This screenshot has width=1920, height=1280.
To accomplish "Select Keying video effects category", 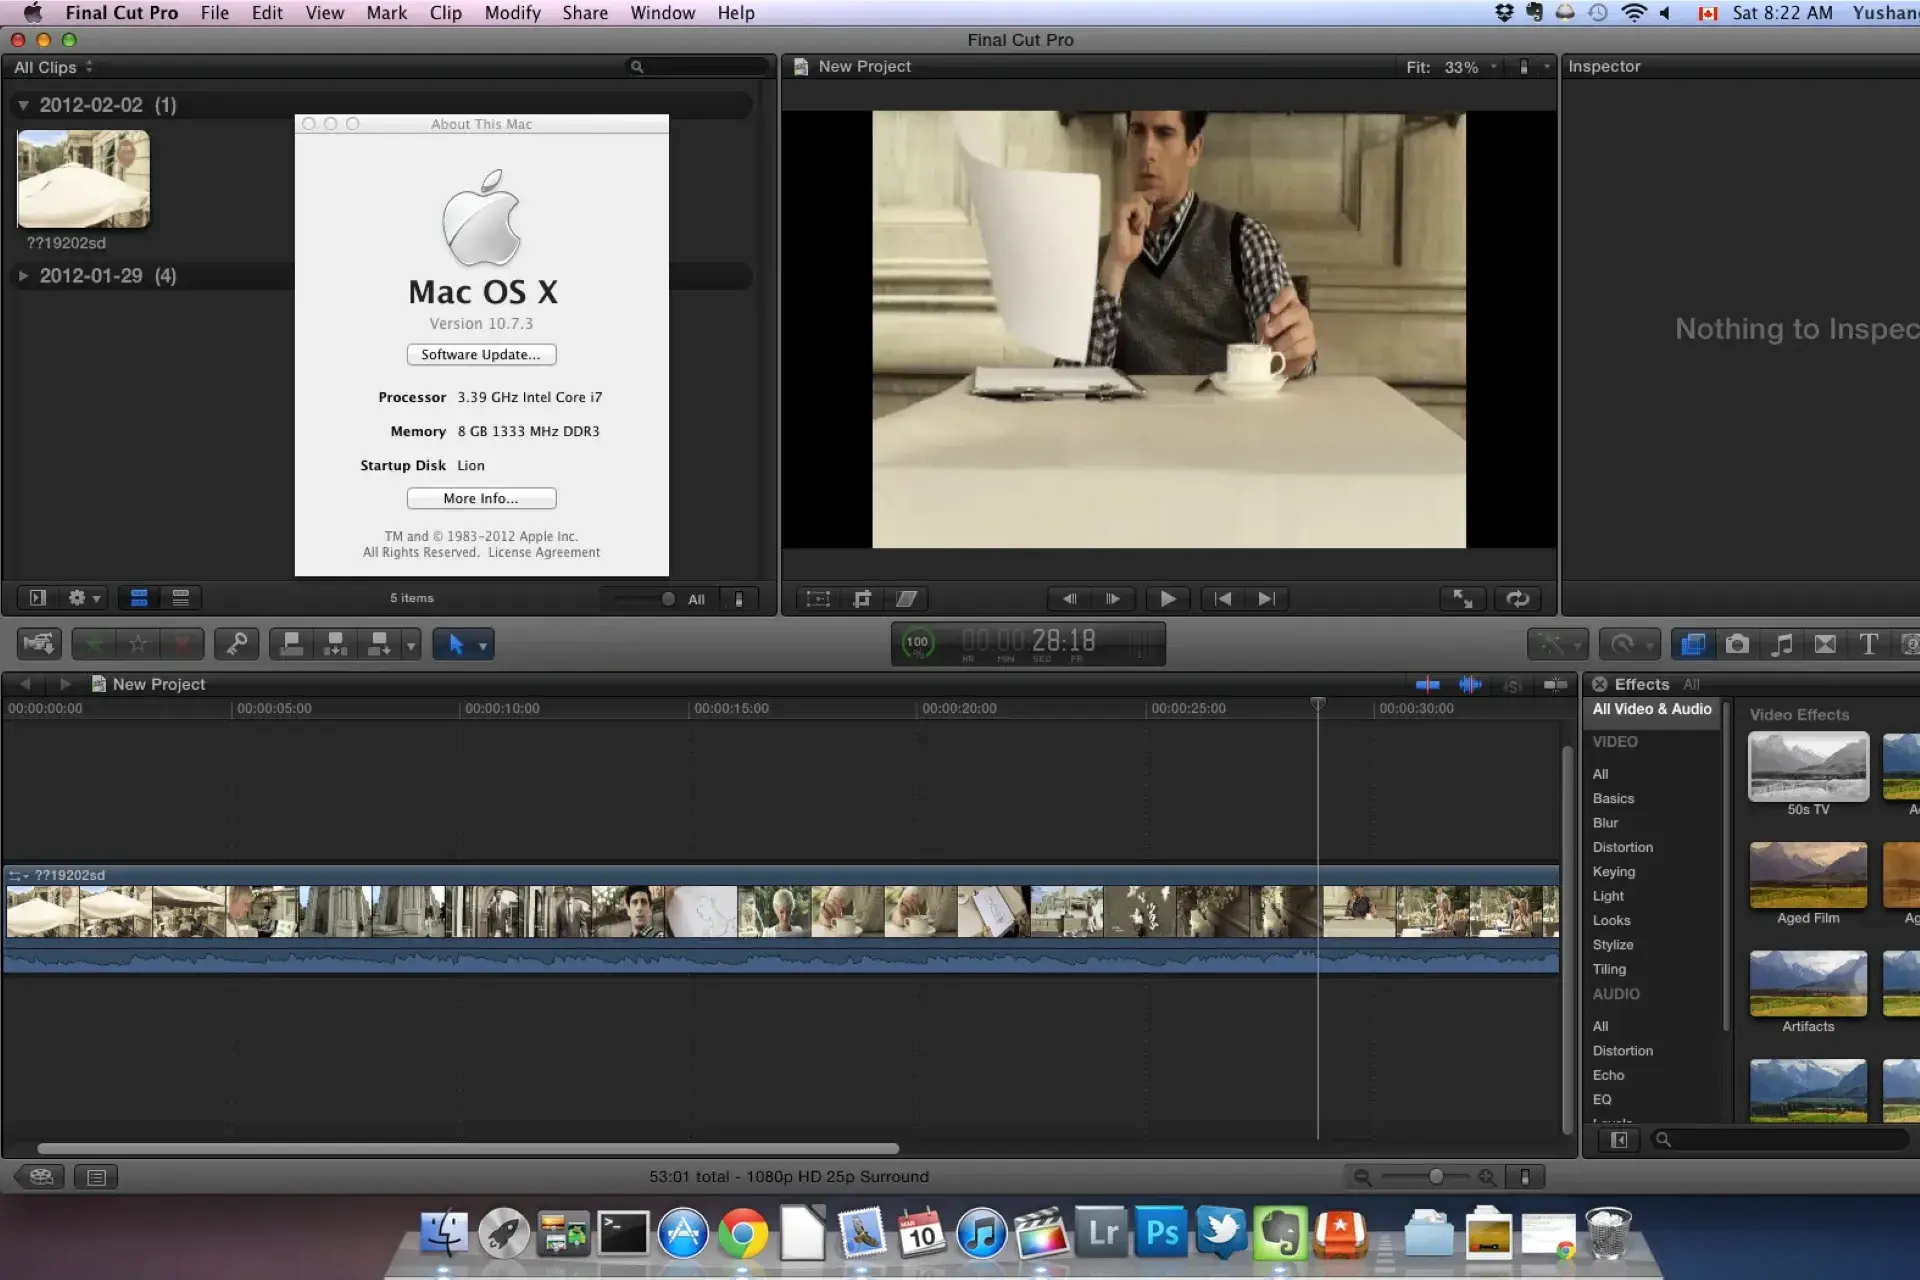I will 1613,872.
